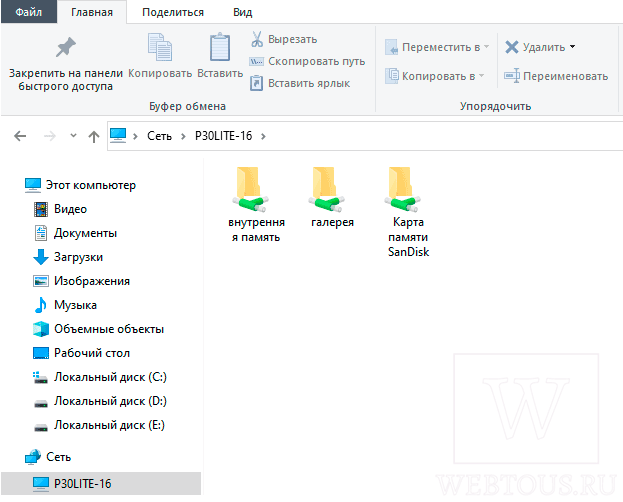Select the Карта памяти SanDisk folder
Image resolution: width=623 pixels, height=502 pixels.
coord(408,213)
